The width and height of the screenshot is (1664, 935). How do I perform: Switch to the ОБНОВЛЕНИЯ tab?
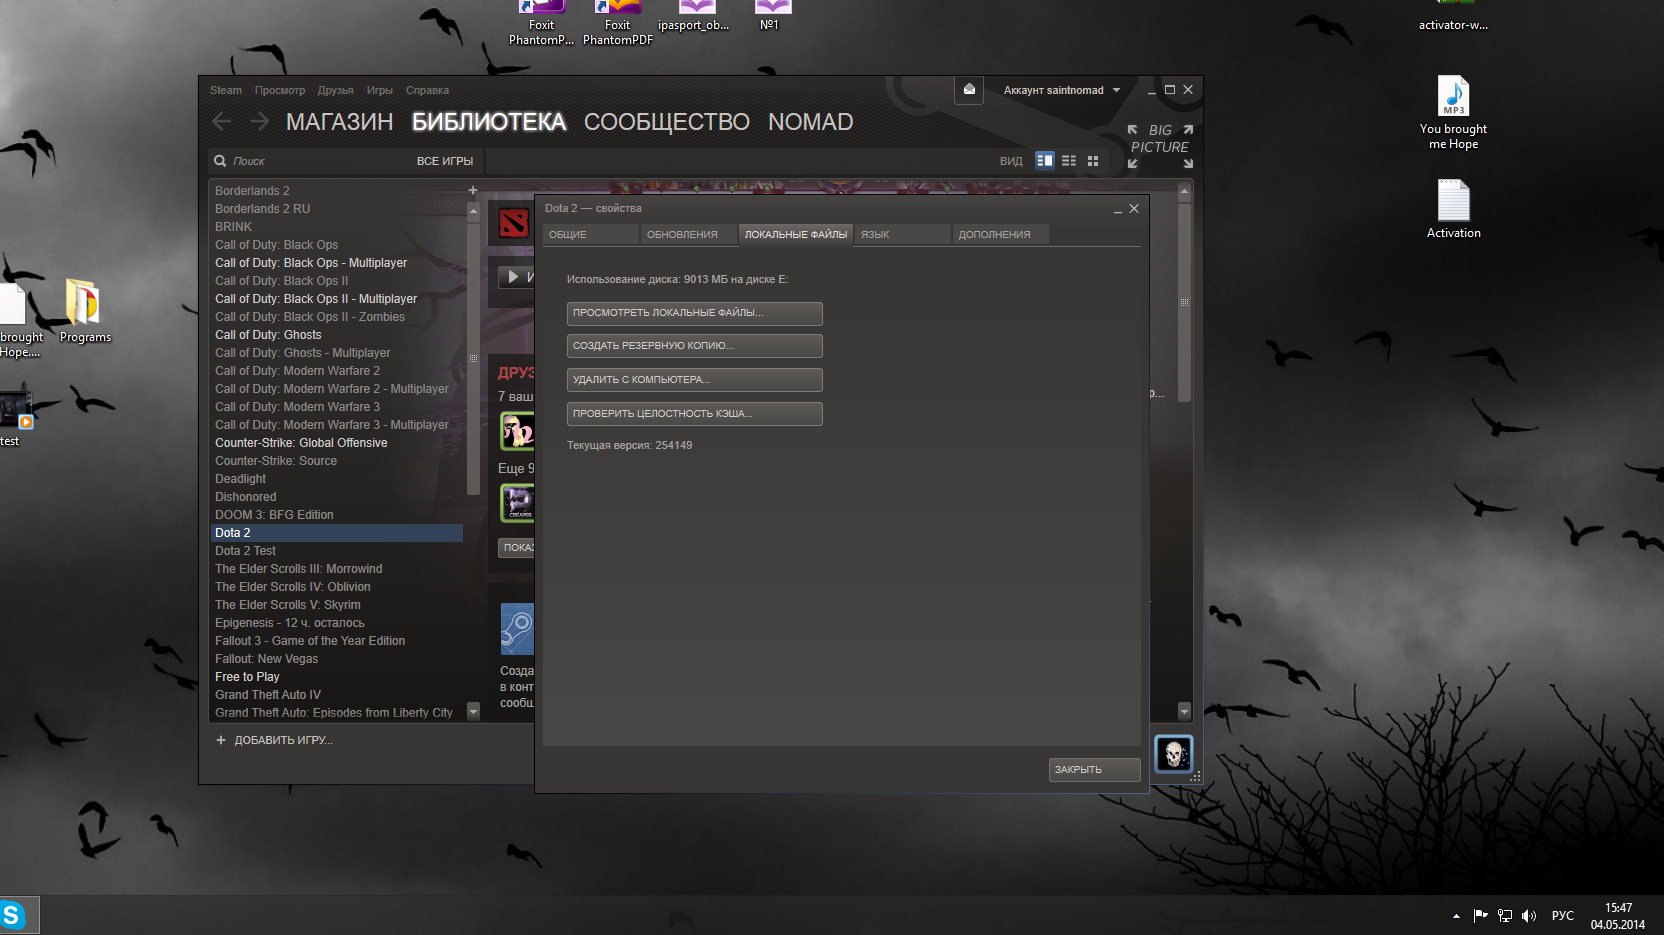688,234
